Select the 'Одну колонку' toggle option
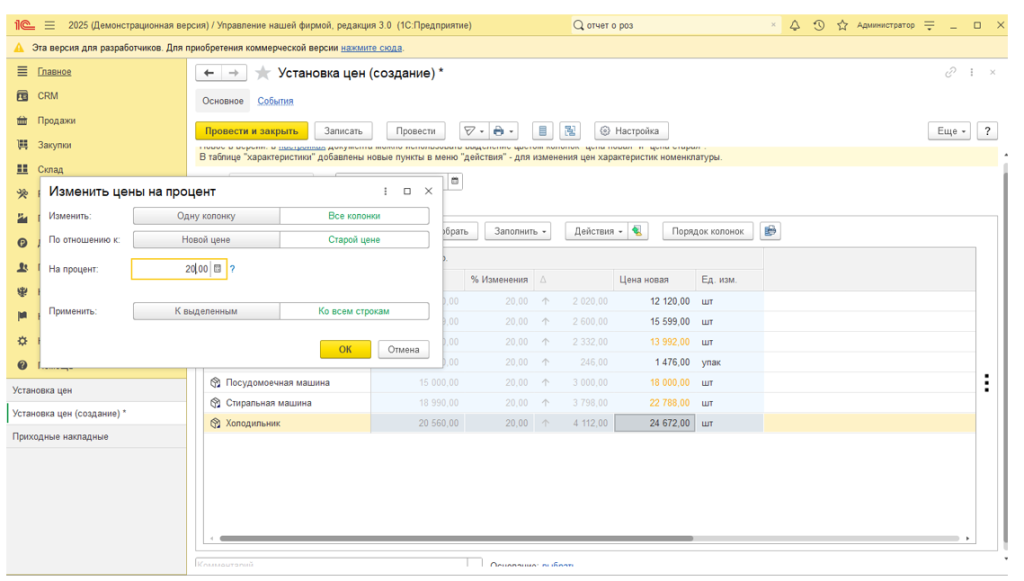The height and width of the screenshot is (581, 1024). coord(207,216)
